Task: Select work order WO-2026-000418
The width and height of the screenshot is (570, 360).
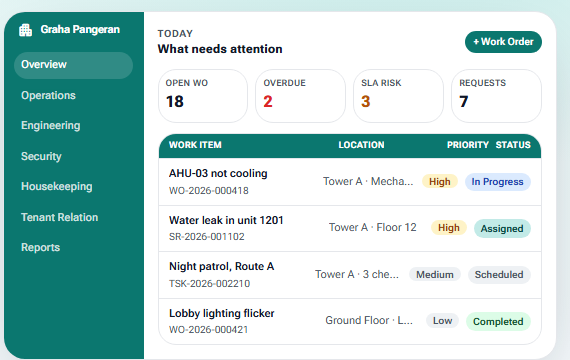Action: (209, 191)
